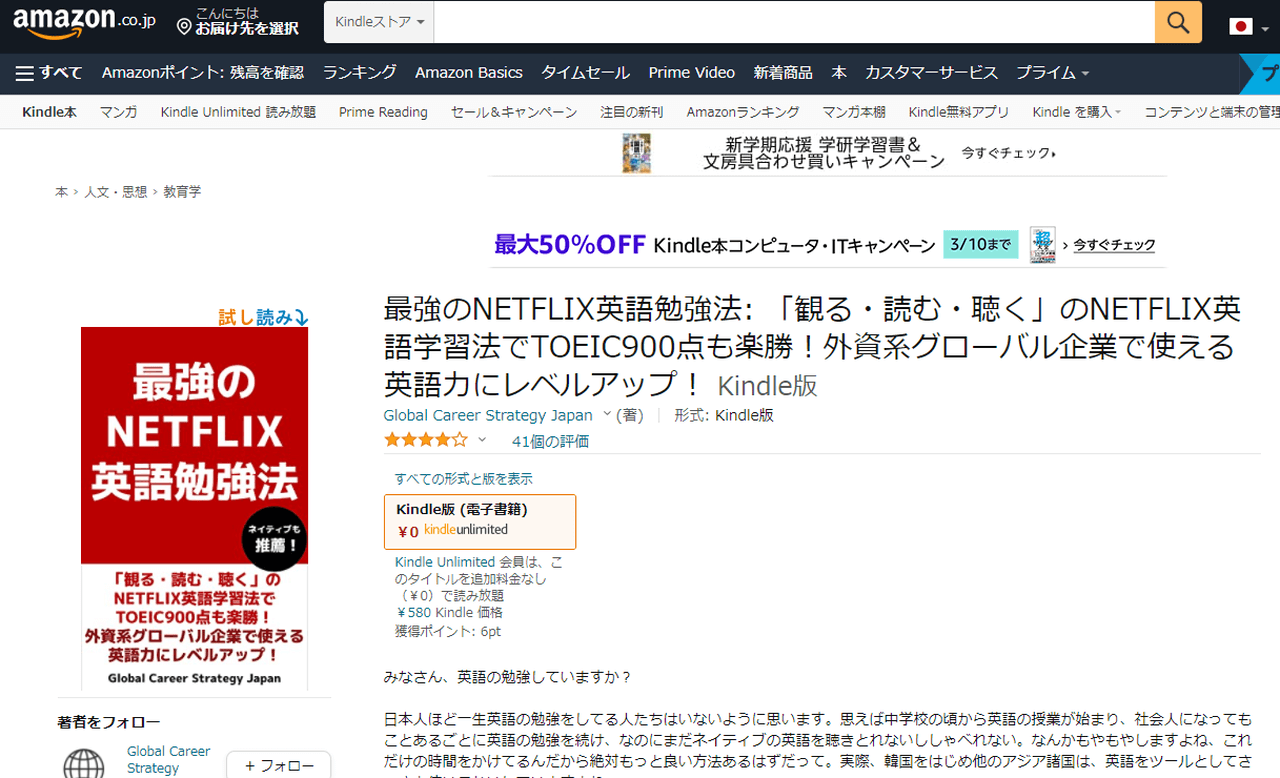Open Prime Video in the nav bar
Screen dimensions: 1280x778
[x=691, y=73]
